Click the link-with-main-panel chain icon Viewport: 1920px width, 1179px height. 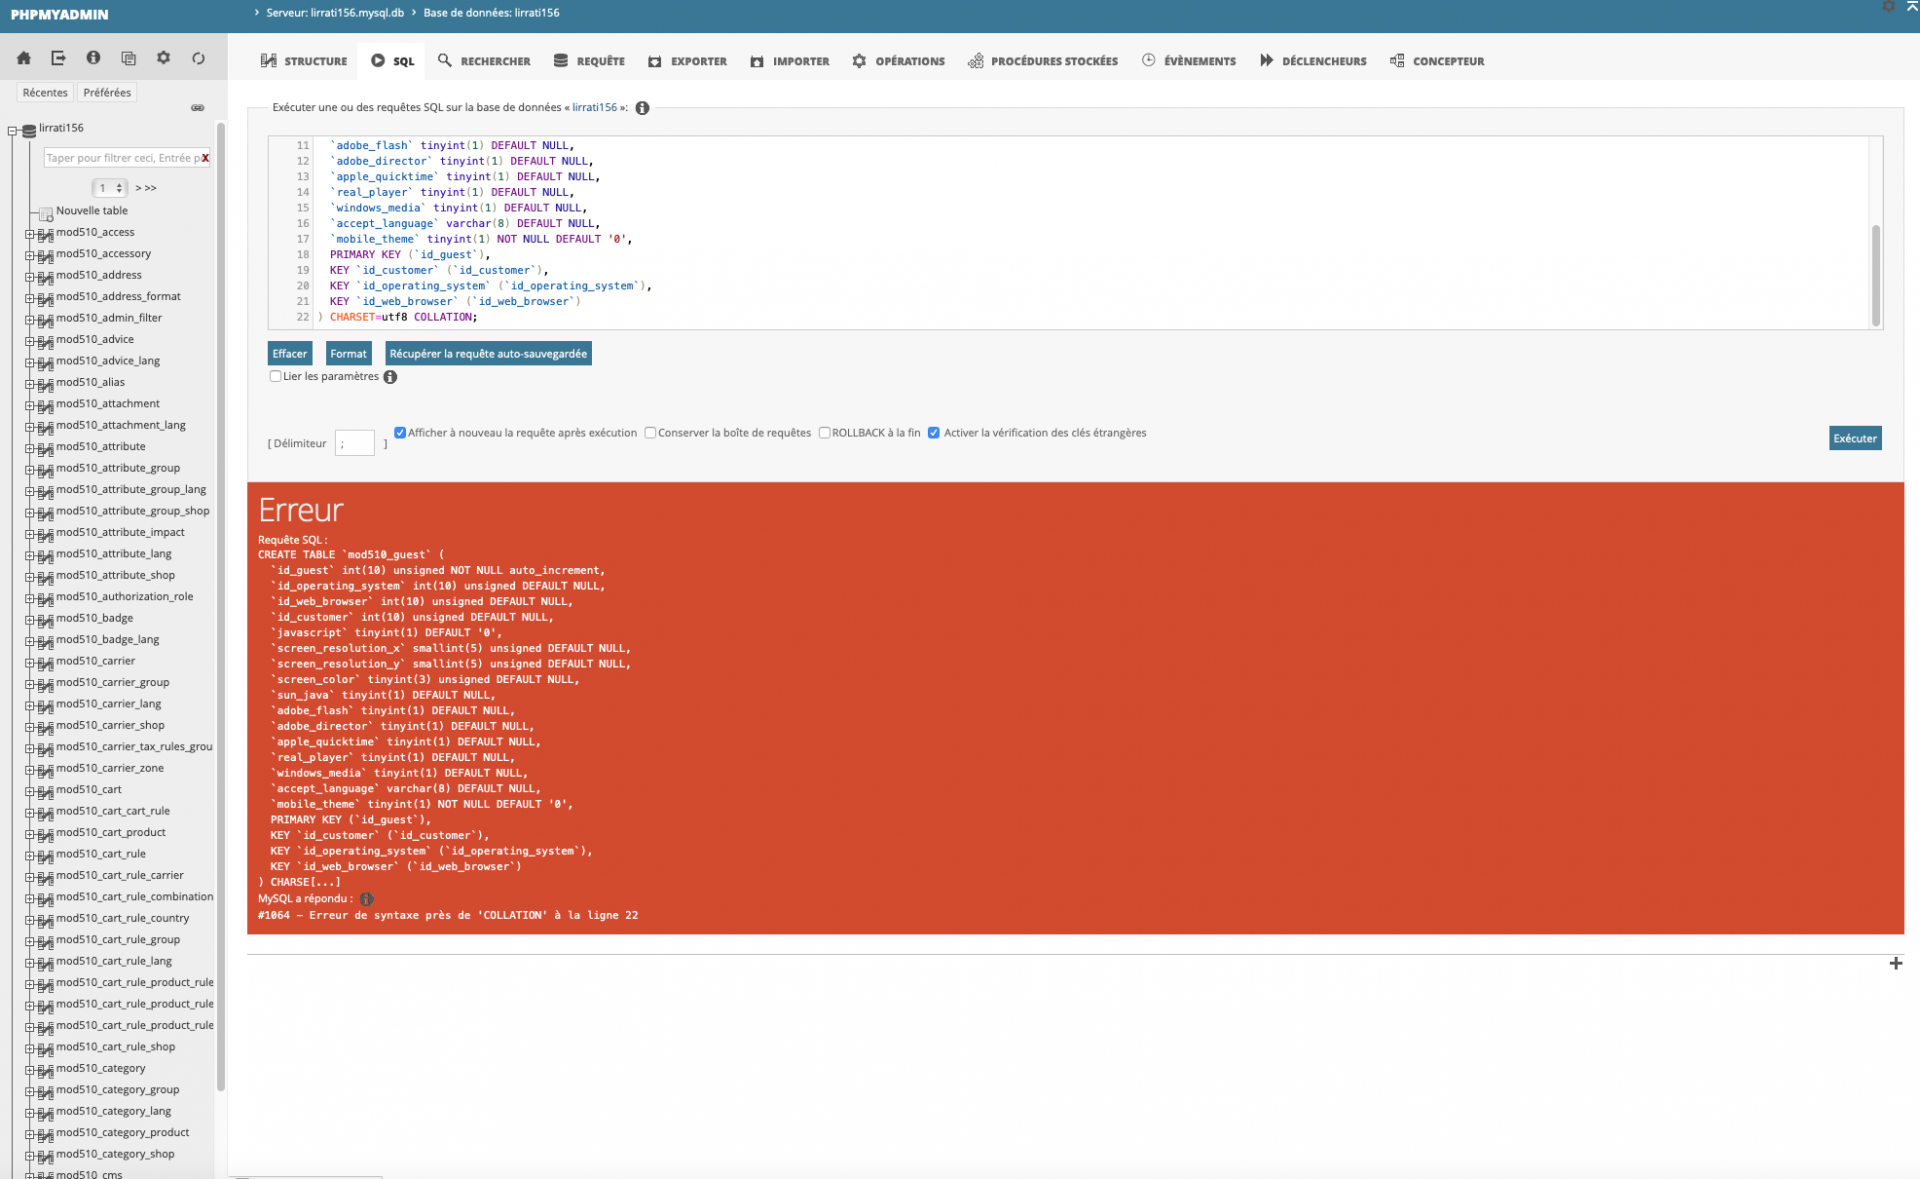(x=198, y=108)
